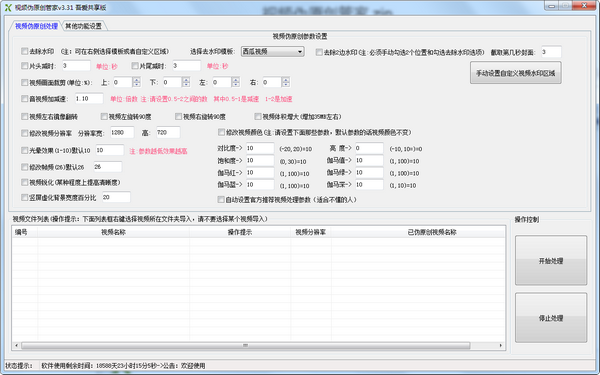Click the 已伪原创视频名称 column header
The width and height of the screenshot is (600, 375).
[418, 232]
